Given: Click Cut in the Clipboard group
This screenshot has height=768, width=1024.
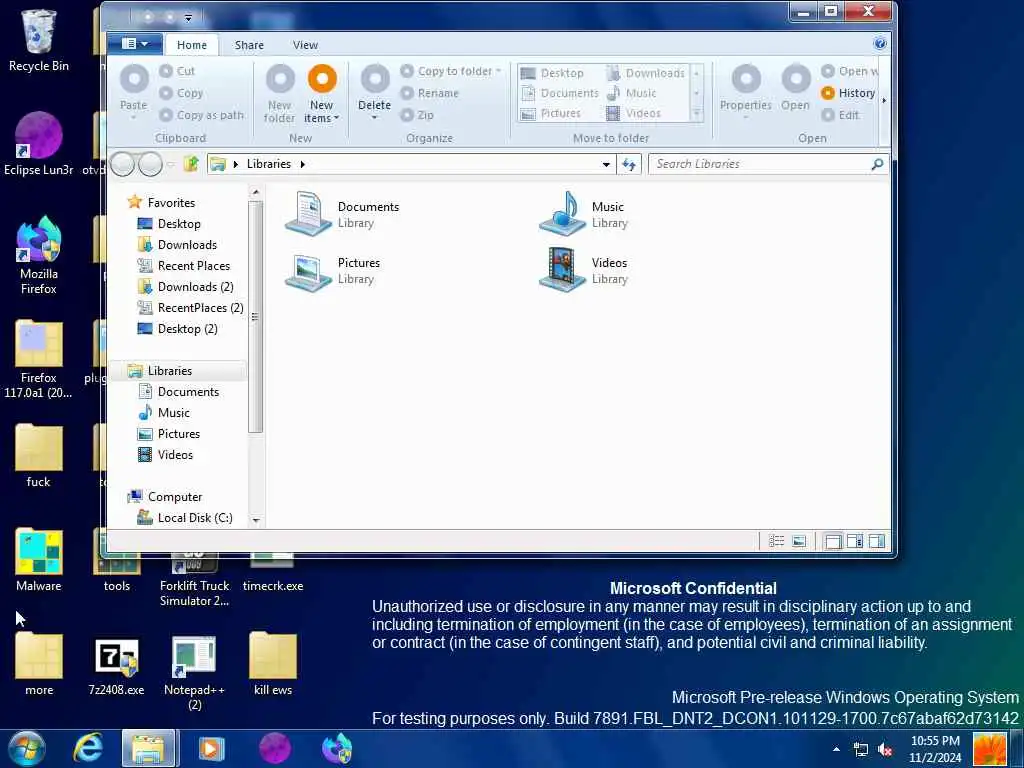Looking at the screenshot, I should click(178, 71).
